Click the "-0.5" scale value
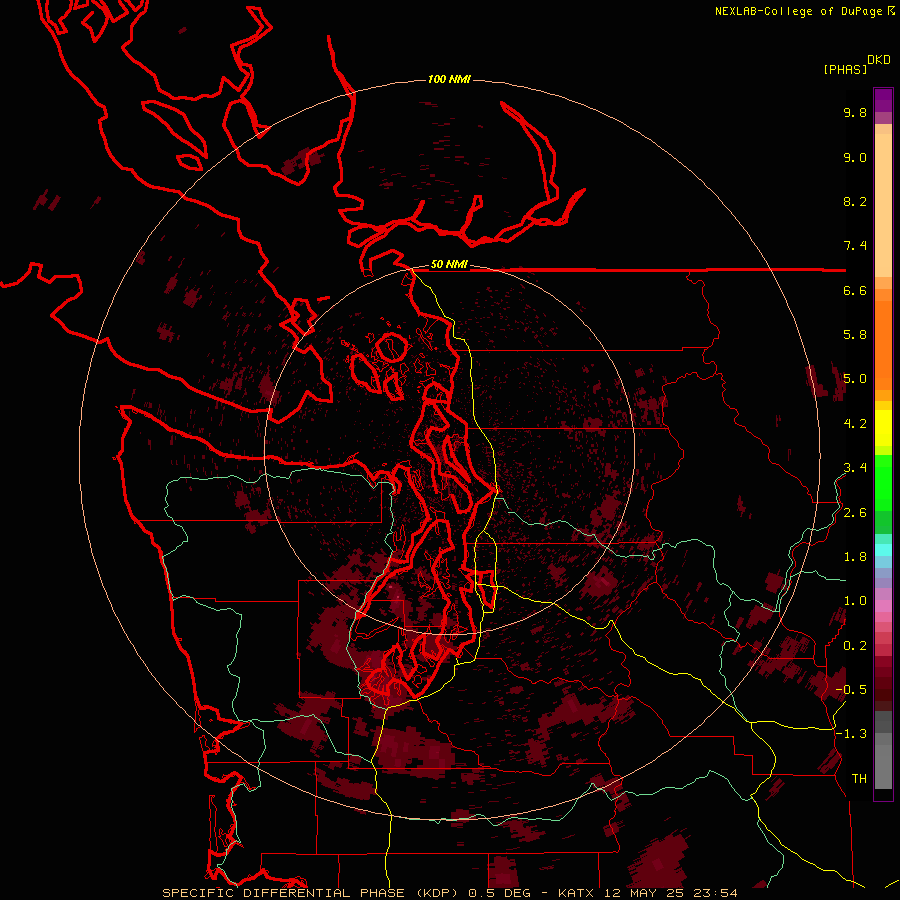Screen dimensions: 900x900 coord(851,689)
